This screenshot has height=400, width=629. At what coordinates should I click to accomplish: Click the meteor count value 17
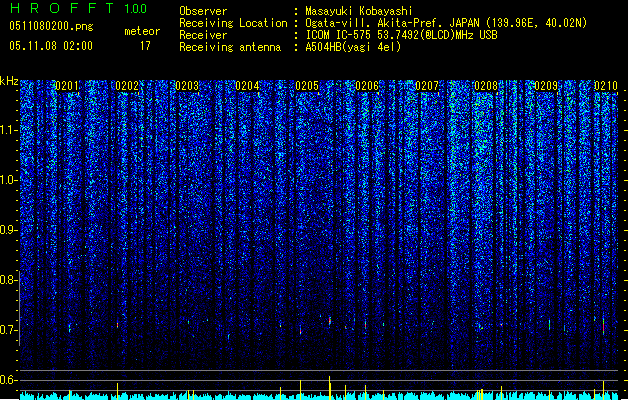coord(145,46)
